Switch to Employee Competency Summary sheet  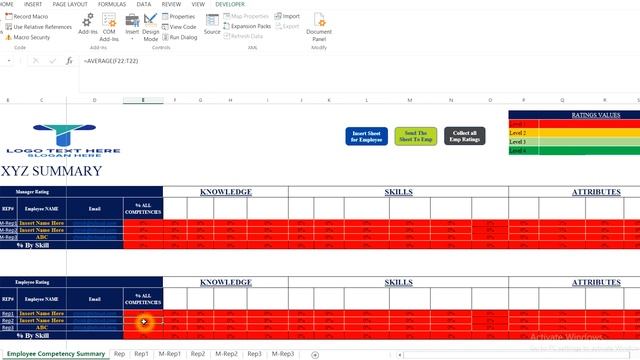(x=56, y=354)
